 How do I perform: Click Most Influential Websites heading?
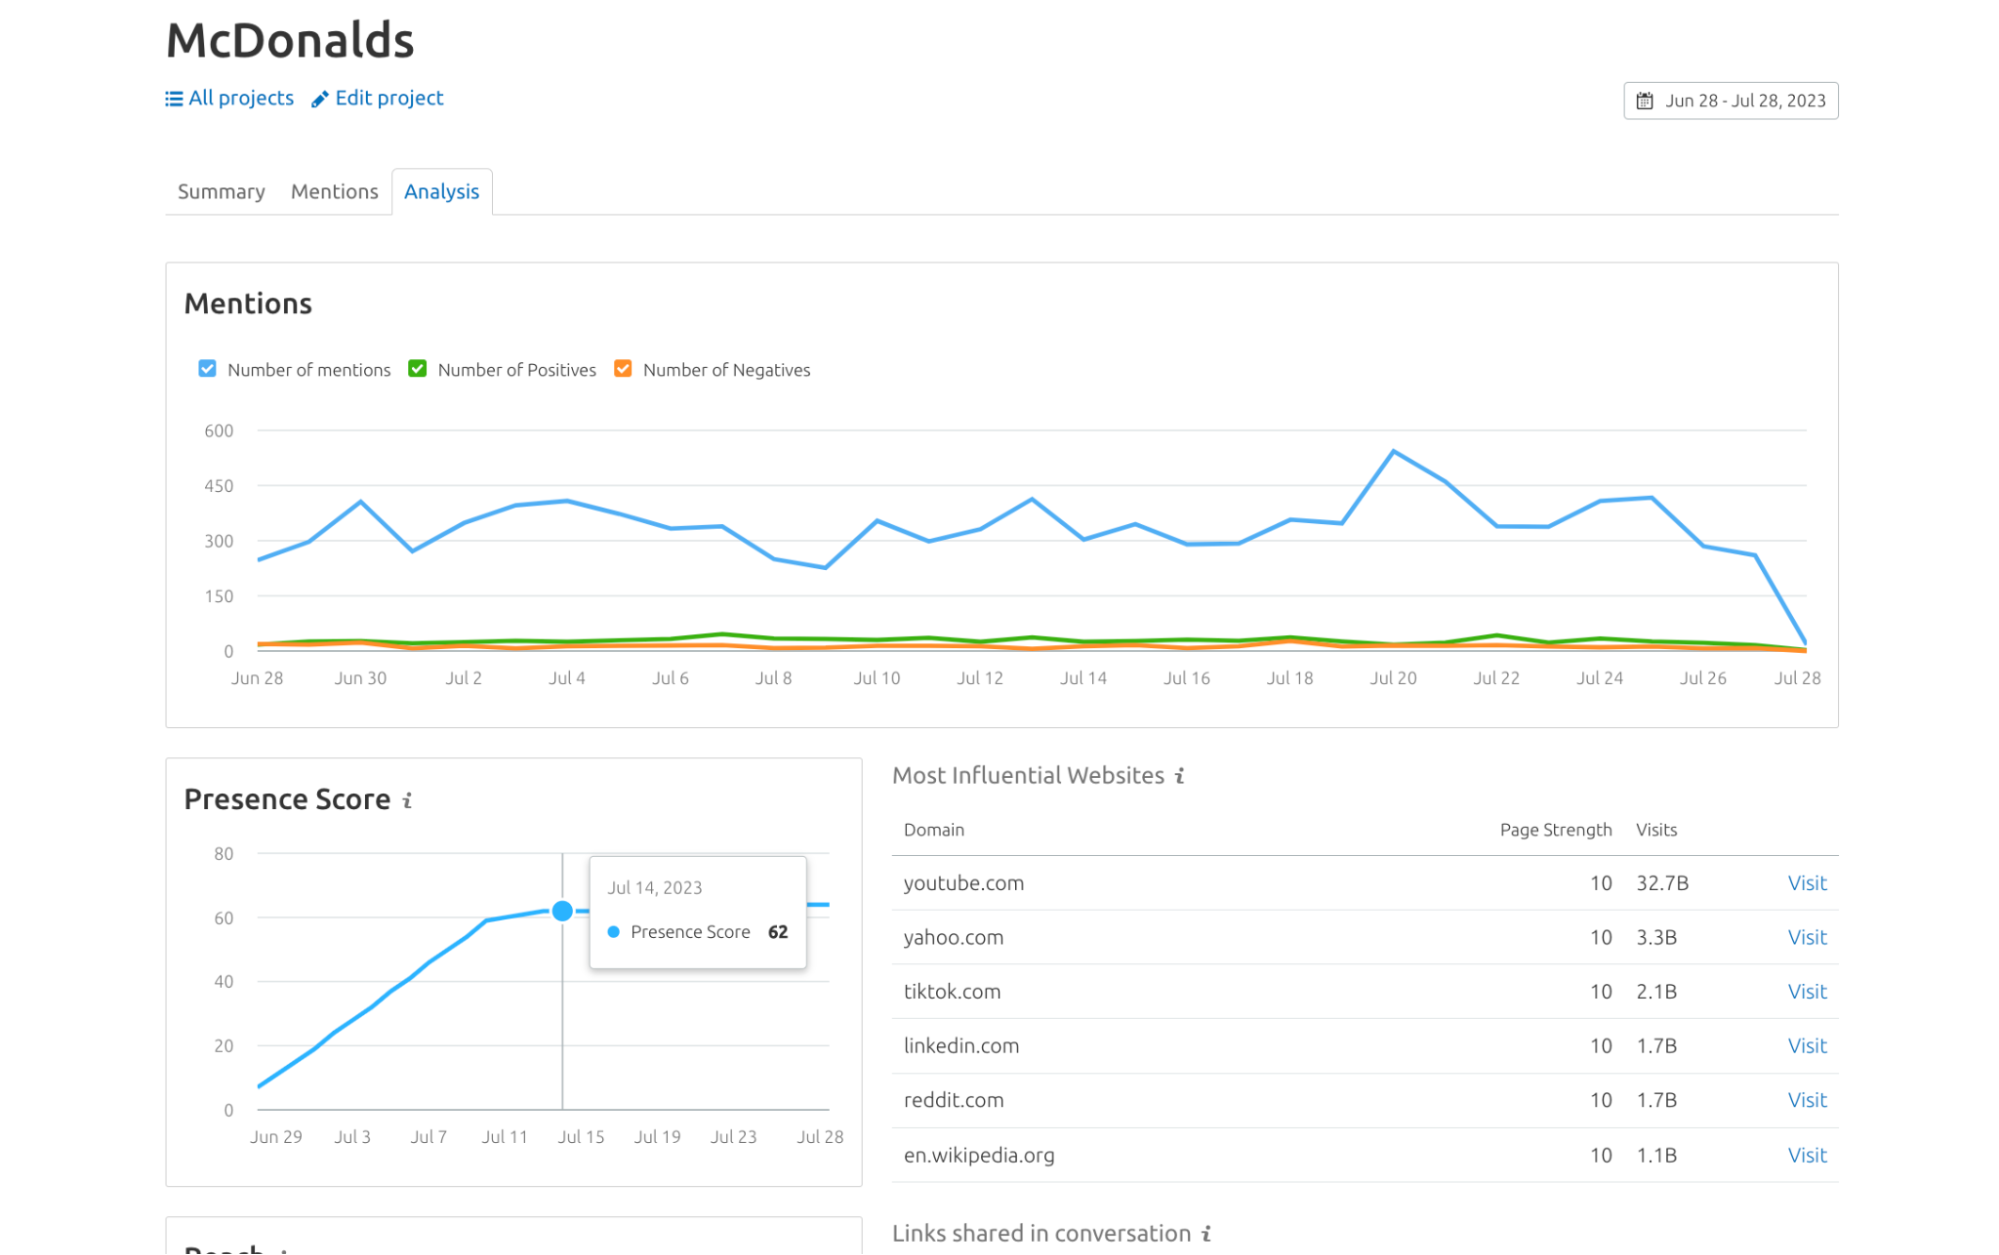pyautogui.click(x=1028, y=776)
